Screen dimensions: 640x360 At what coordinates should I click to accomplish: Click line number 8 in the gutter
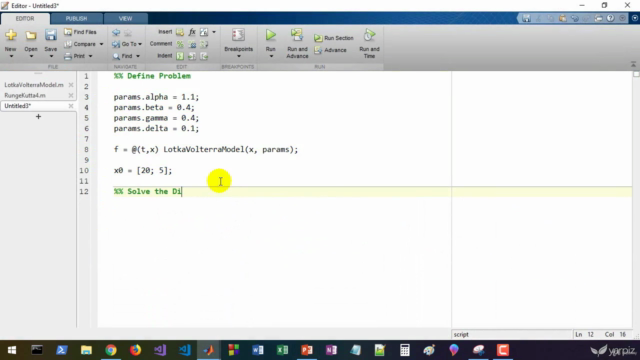86,149
